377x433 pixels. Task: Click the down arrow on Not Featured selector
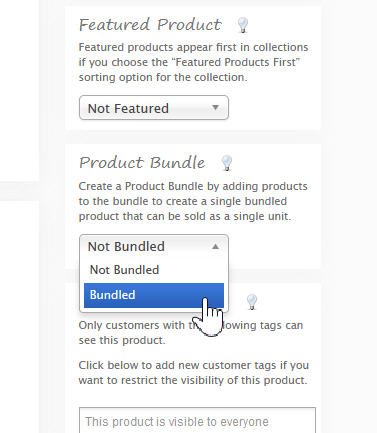click(x=215, y=107)
